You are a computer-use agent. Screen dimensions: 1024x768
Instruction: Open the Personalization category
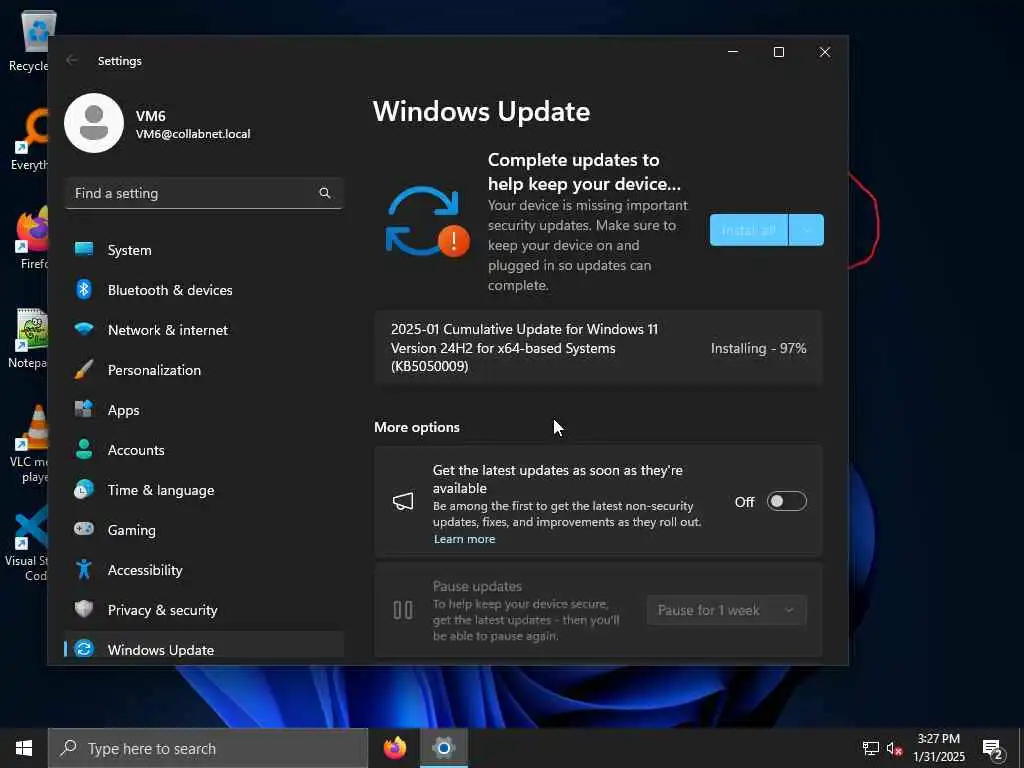(204, 370)
